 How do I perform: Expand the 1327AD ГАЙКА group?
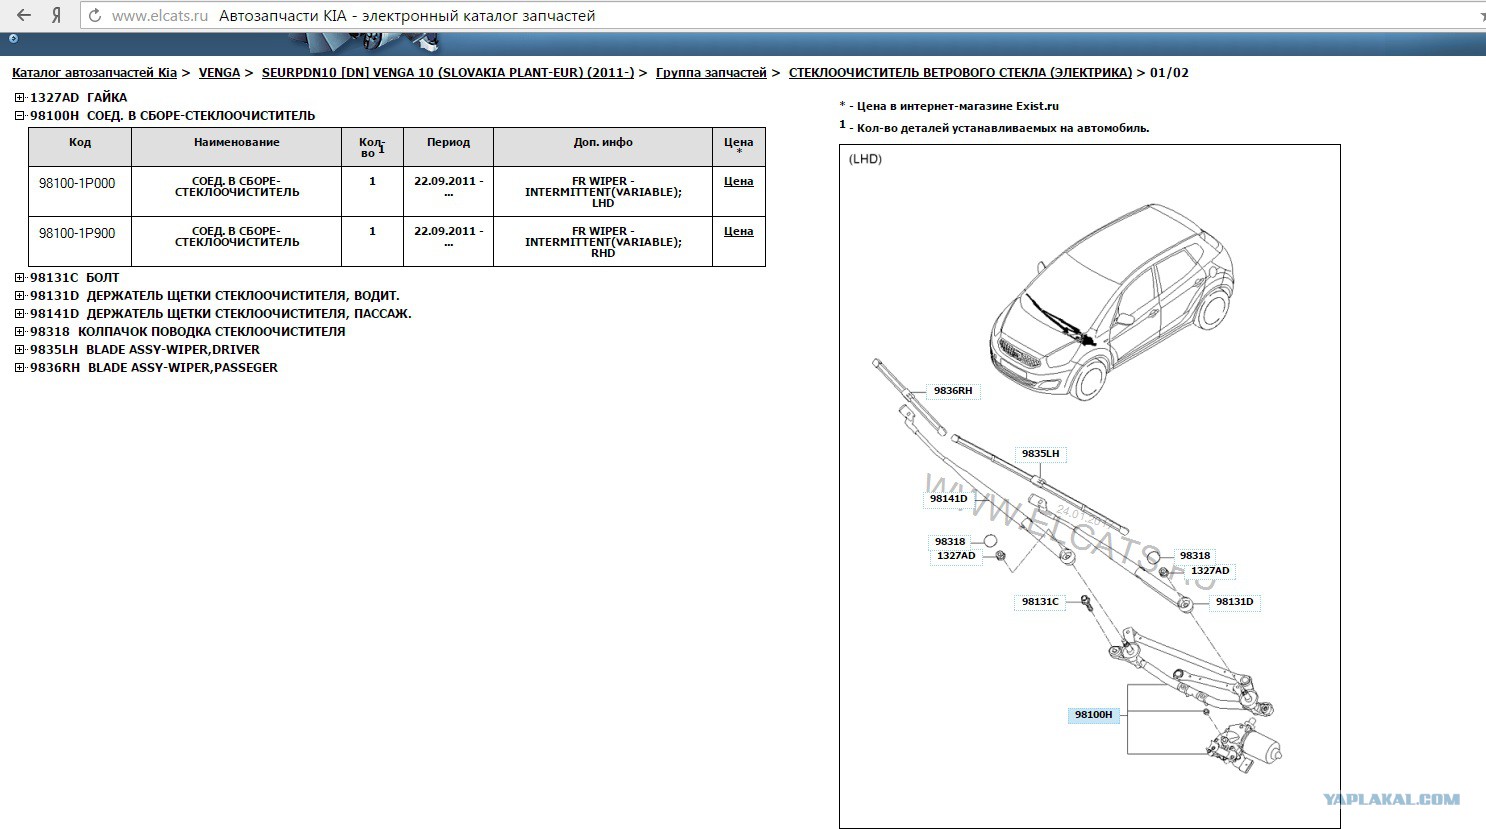click(x=20, y=98)
